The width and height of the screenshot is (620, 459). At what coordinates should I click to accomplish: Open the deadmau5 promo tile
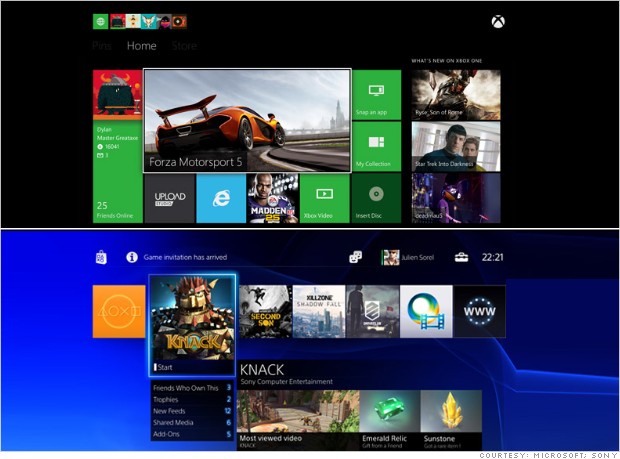(456, 198)
